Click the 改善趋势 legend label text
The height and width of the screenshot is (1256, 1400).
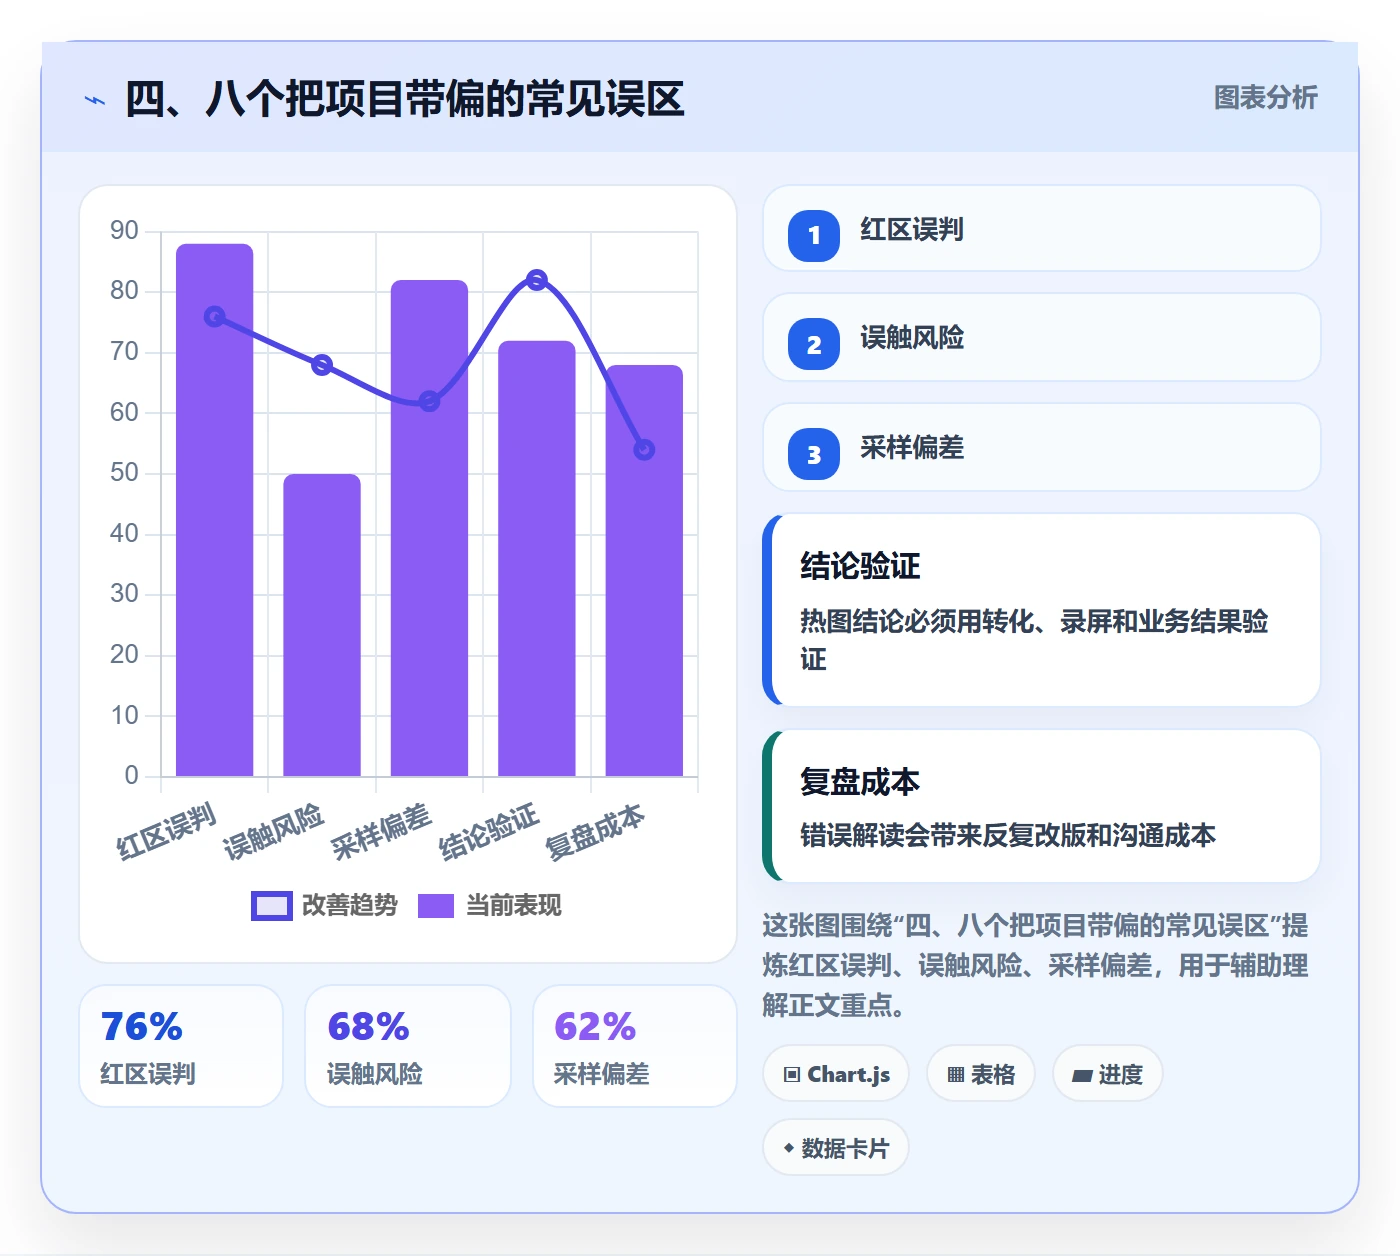[x=350, y=905]
